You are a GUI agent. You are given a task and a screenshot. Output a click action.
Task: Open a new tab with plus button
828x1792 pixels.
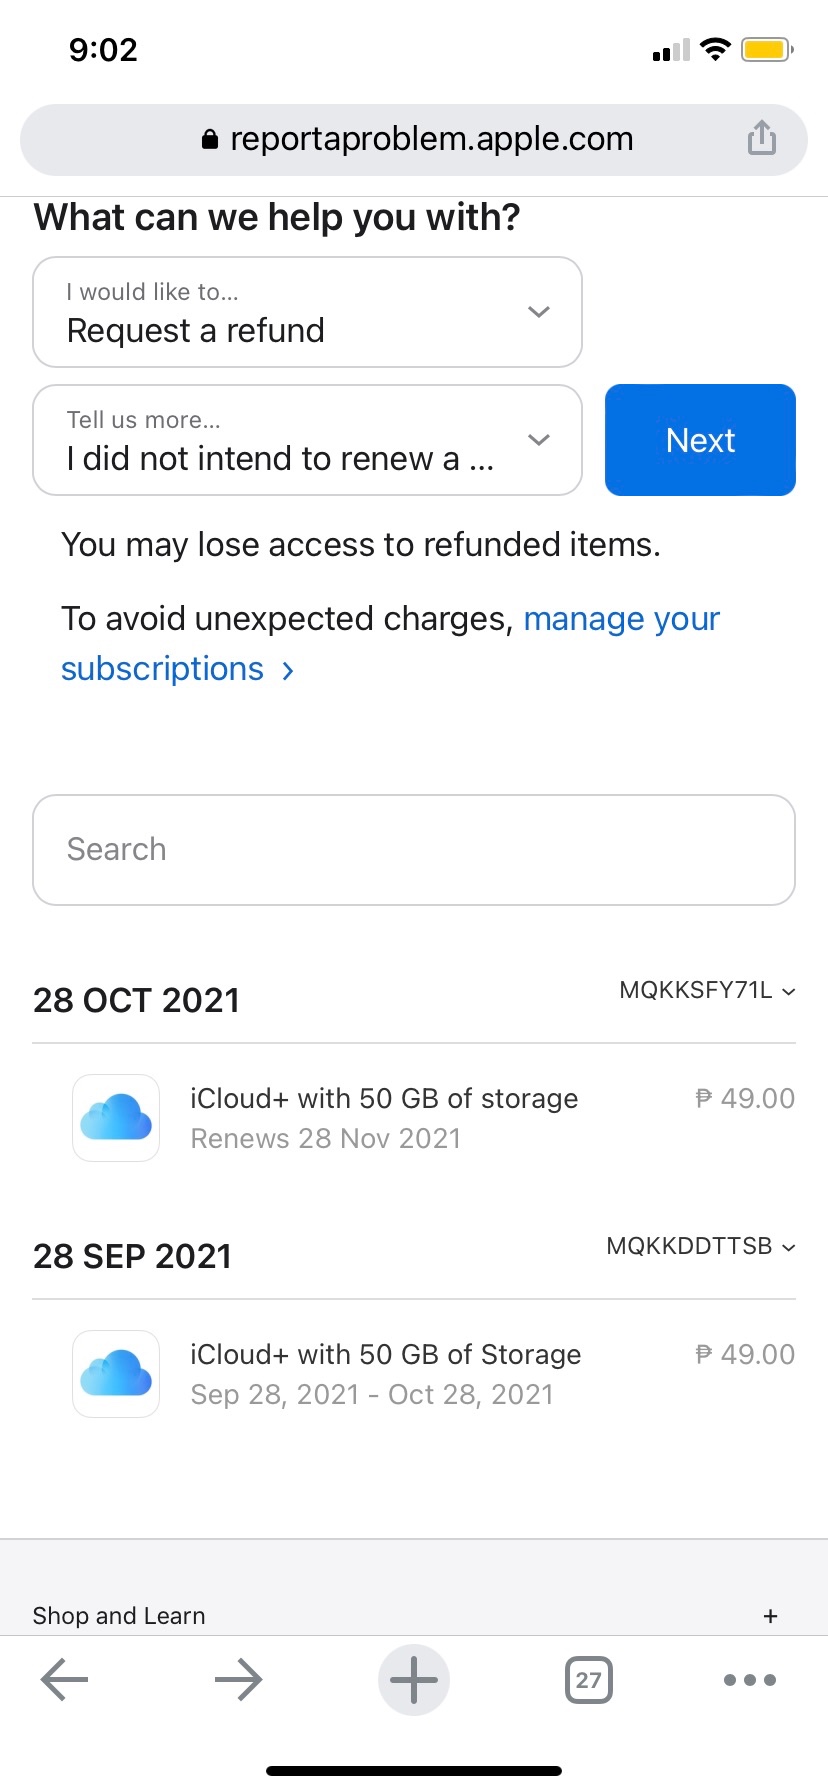413,1680
